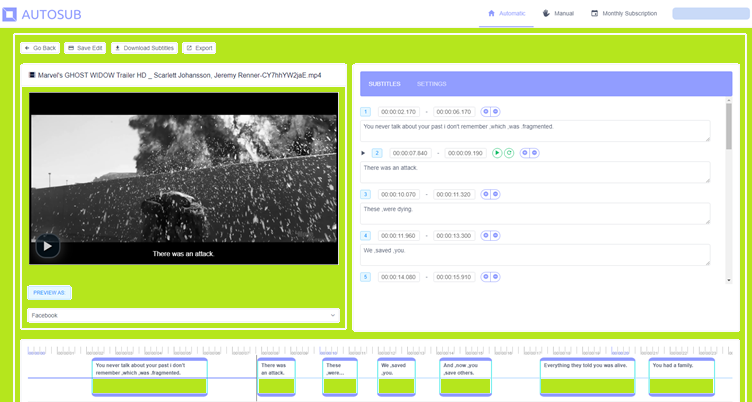Play subtitle 2 segment

(x=497, y=153)
